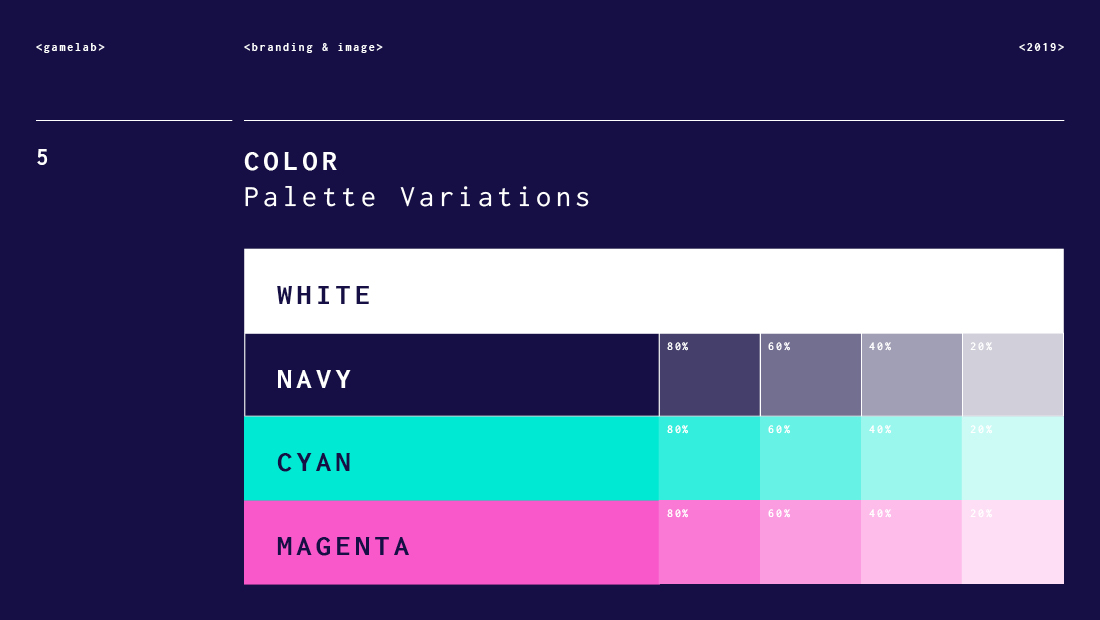This screenshot has width=1100, height=620.
Task: Click the <2019> year label
Action: pos(1041,47)
